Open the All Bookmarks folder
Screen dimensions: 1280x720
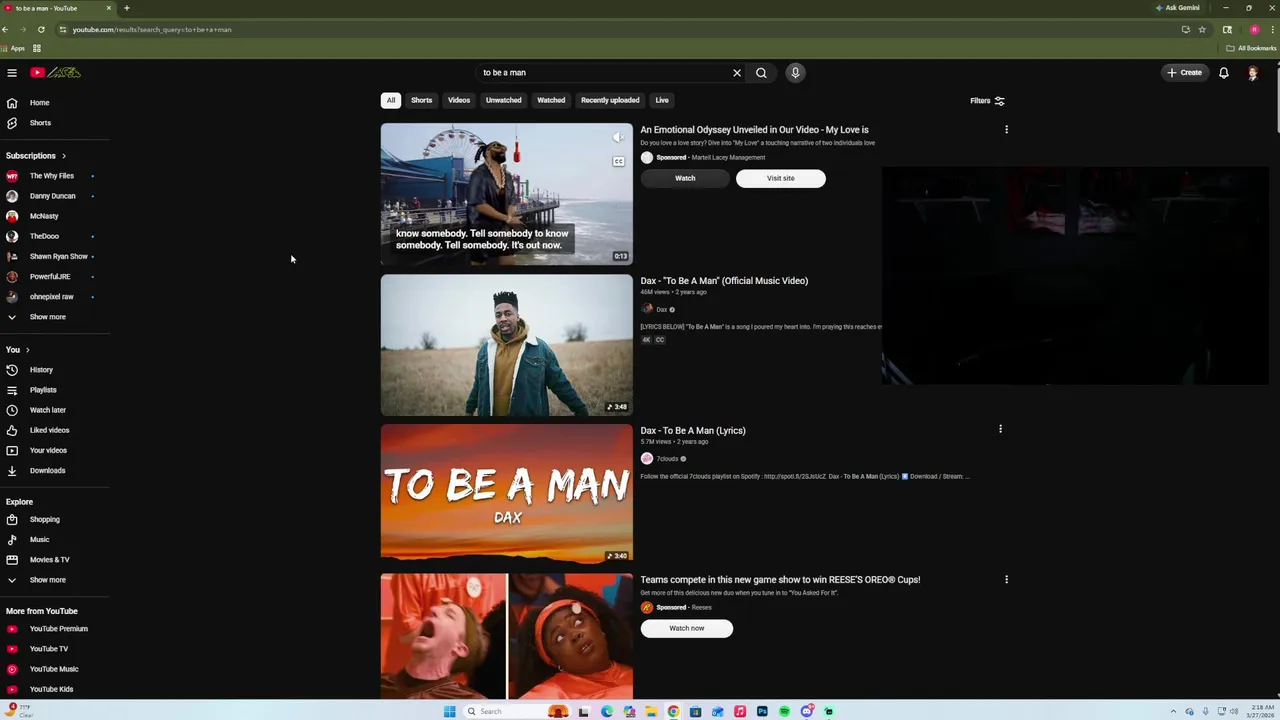pyautogui.click(x=1251, y=48)
